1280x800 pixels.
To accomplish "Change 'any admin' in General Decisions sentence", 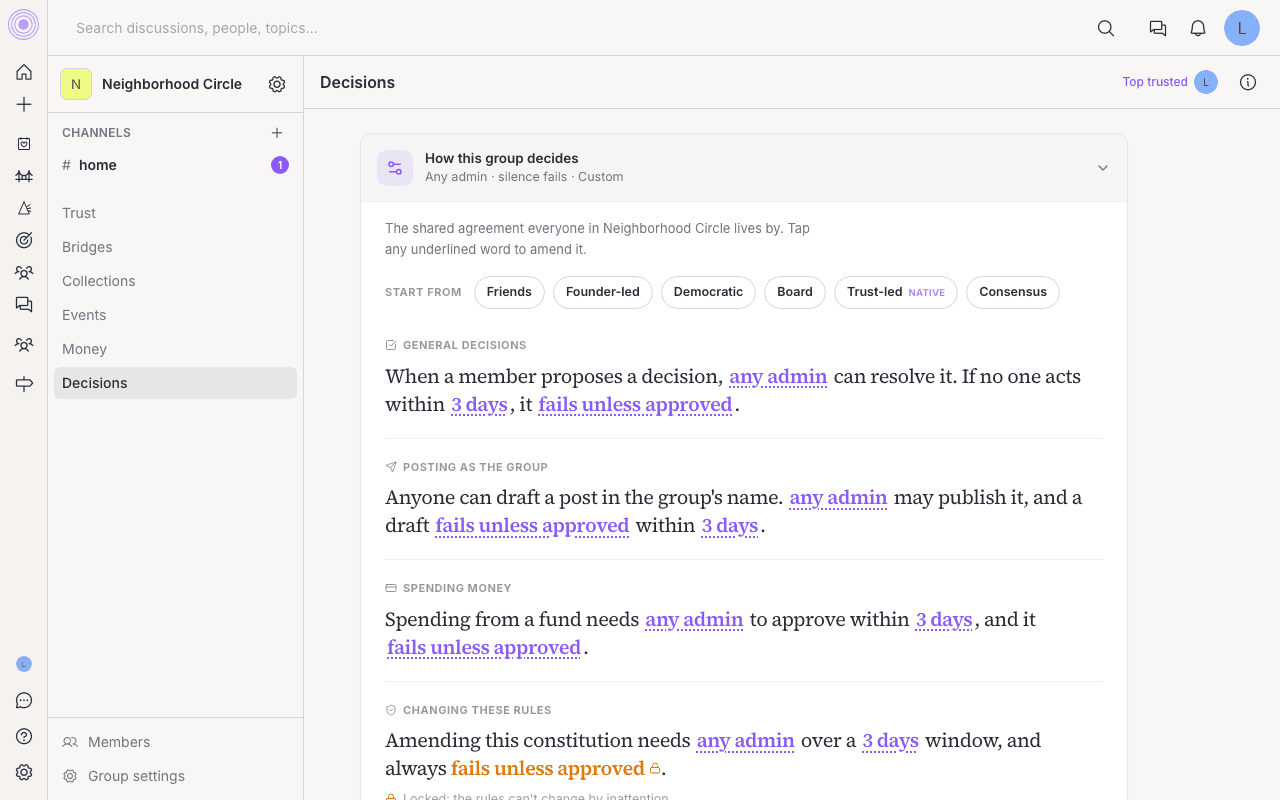I will pos(778,377).
